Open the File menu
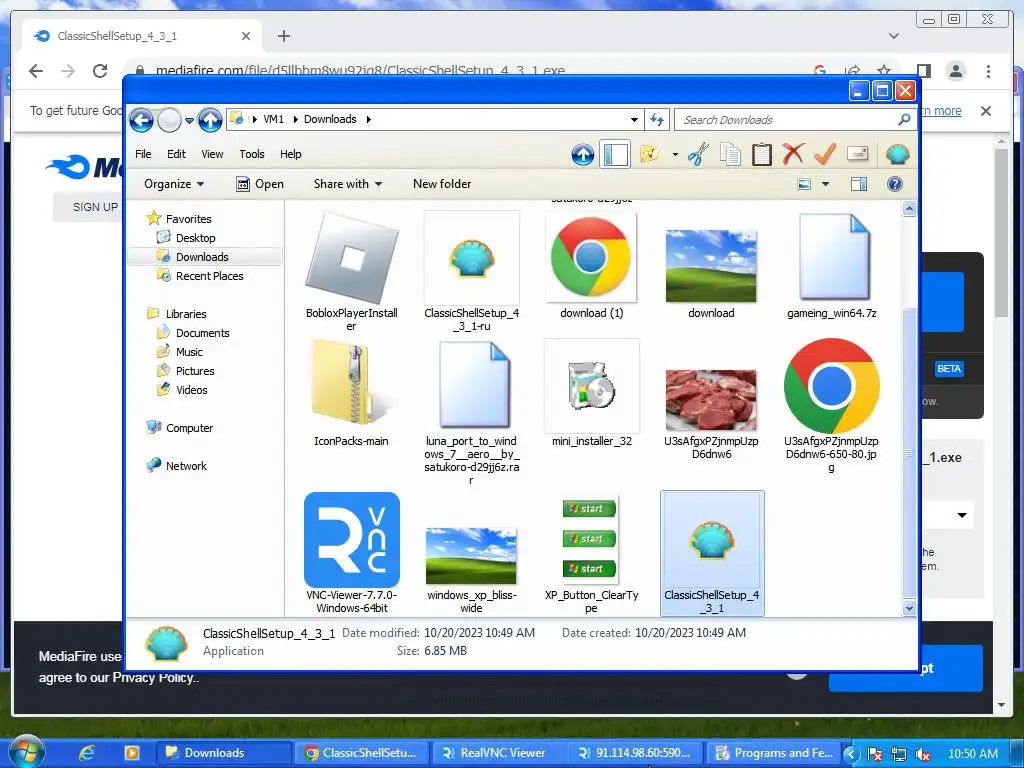1024x768 pixels. [x=143, y=154]
